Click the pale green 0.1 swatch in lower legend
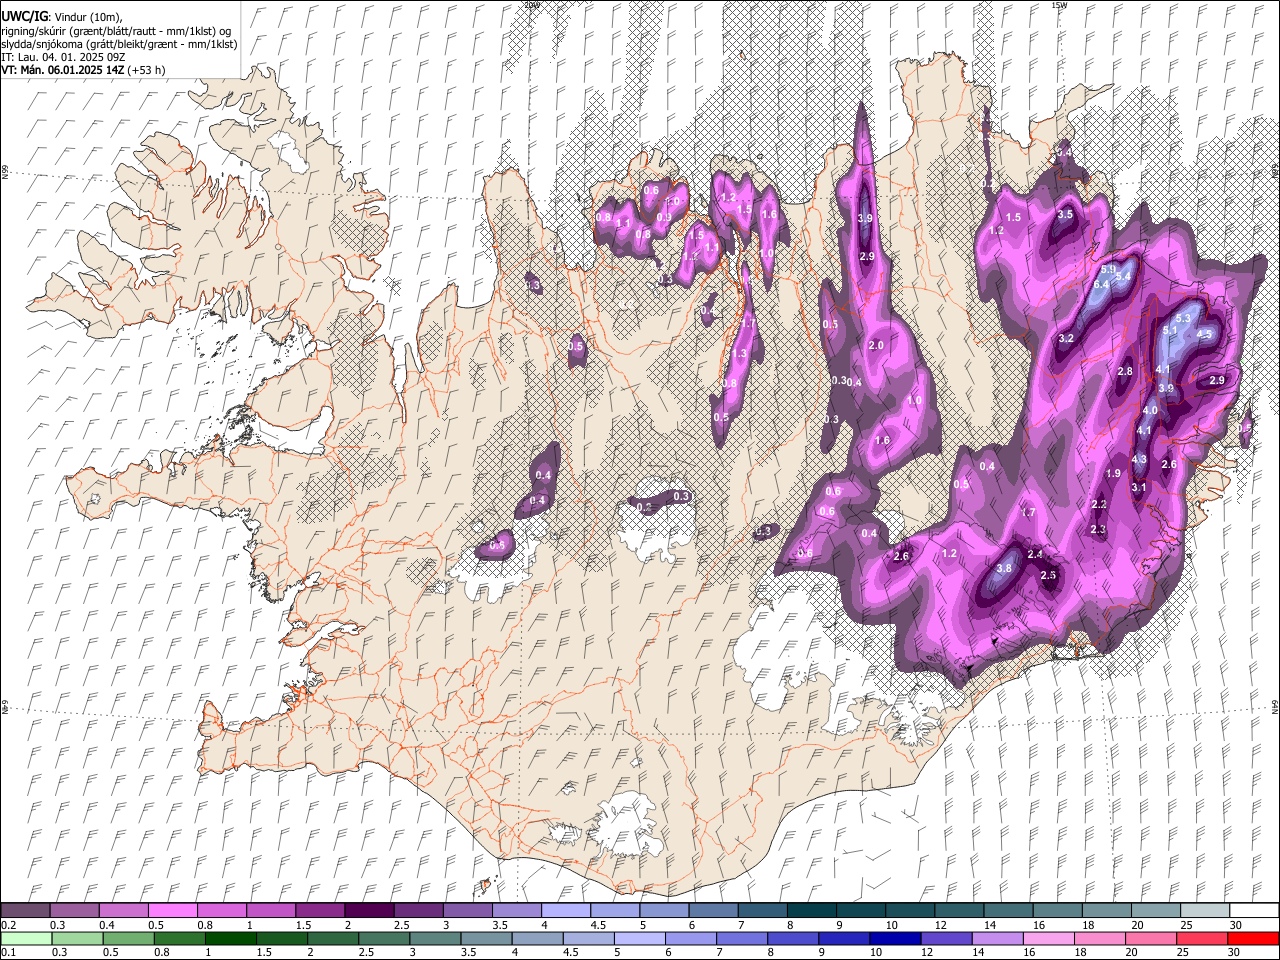The image size is (1280, 960). [x=25, y=938]
